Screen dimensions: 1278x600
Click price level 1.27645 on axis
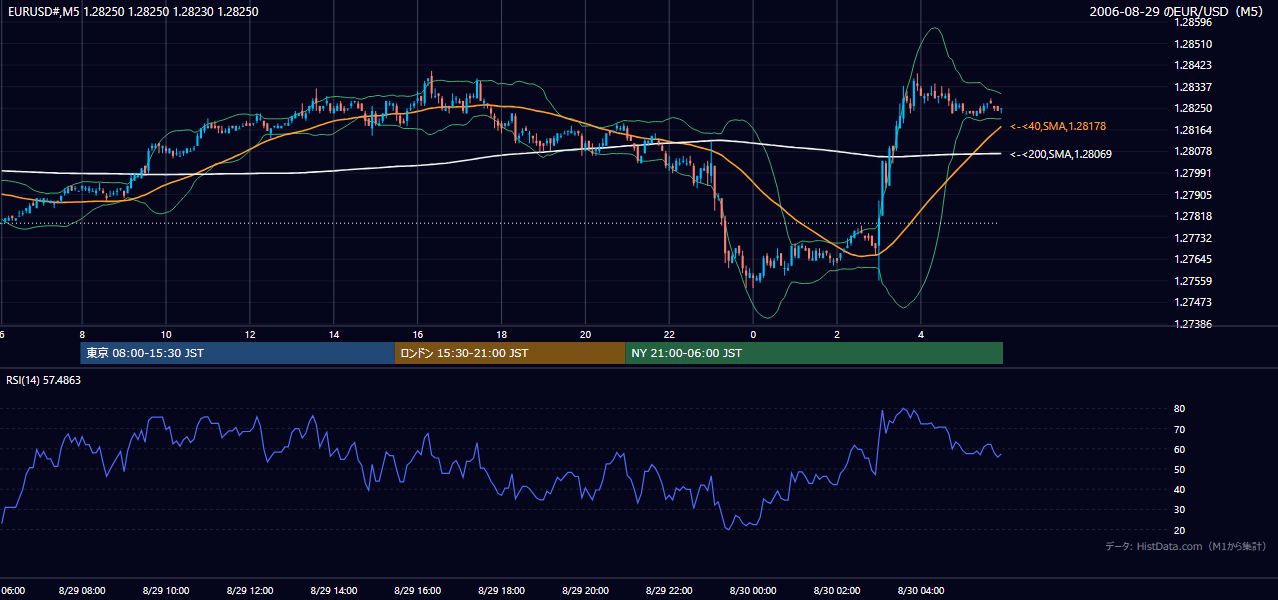click(1193, 259)
